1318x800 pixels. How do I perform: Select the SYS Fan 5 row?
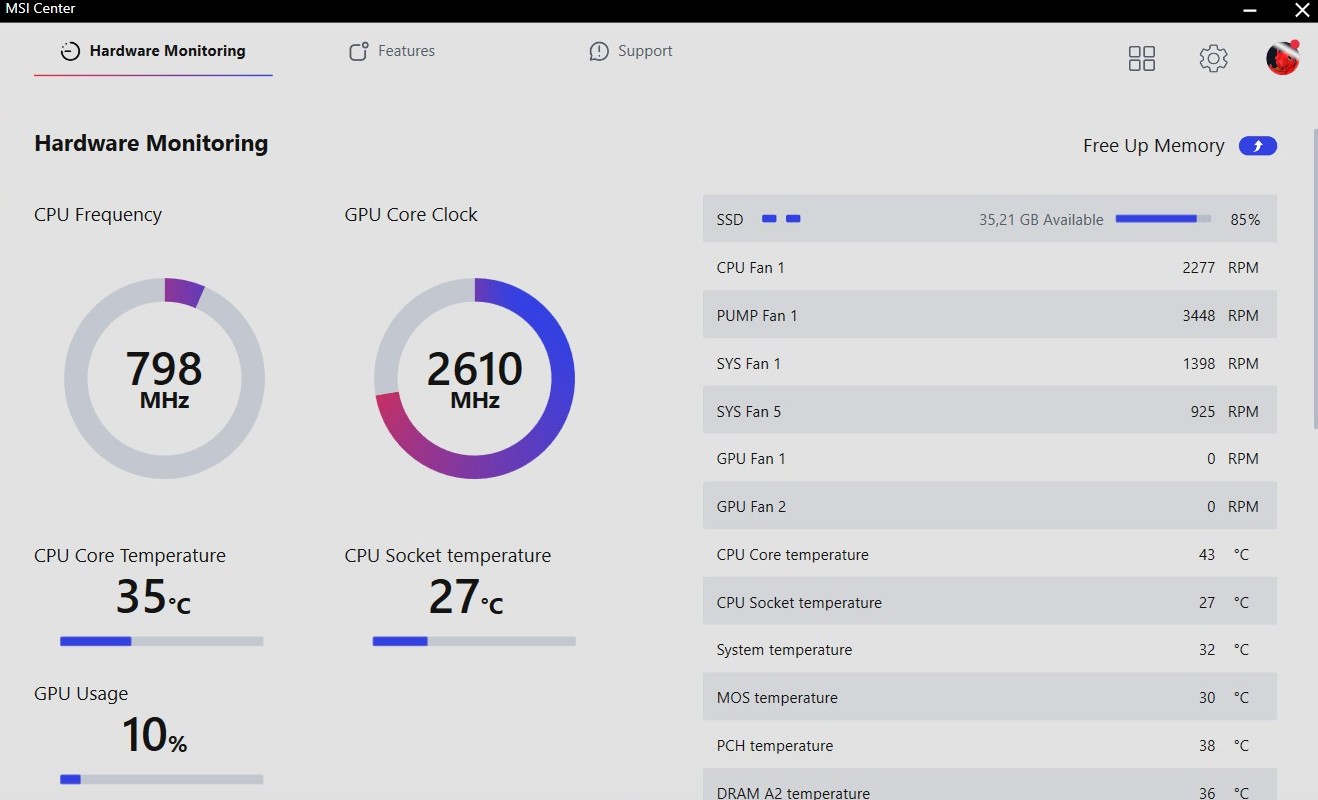click(990, 411)
